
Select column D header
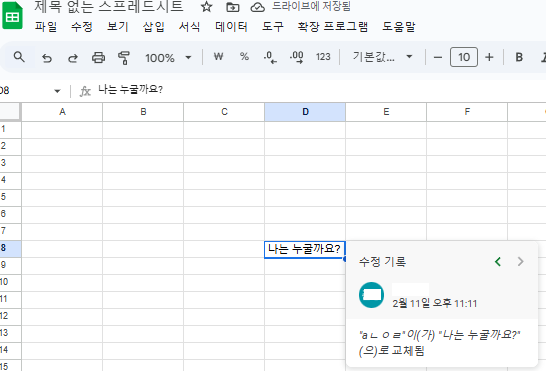pos(305,112)
